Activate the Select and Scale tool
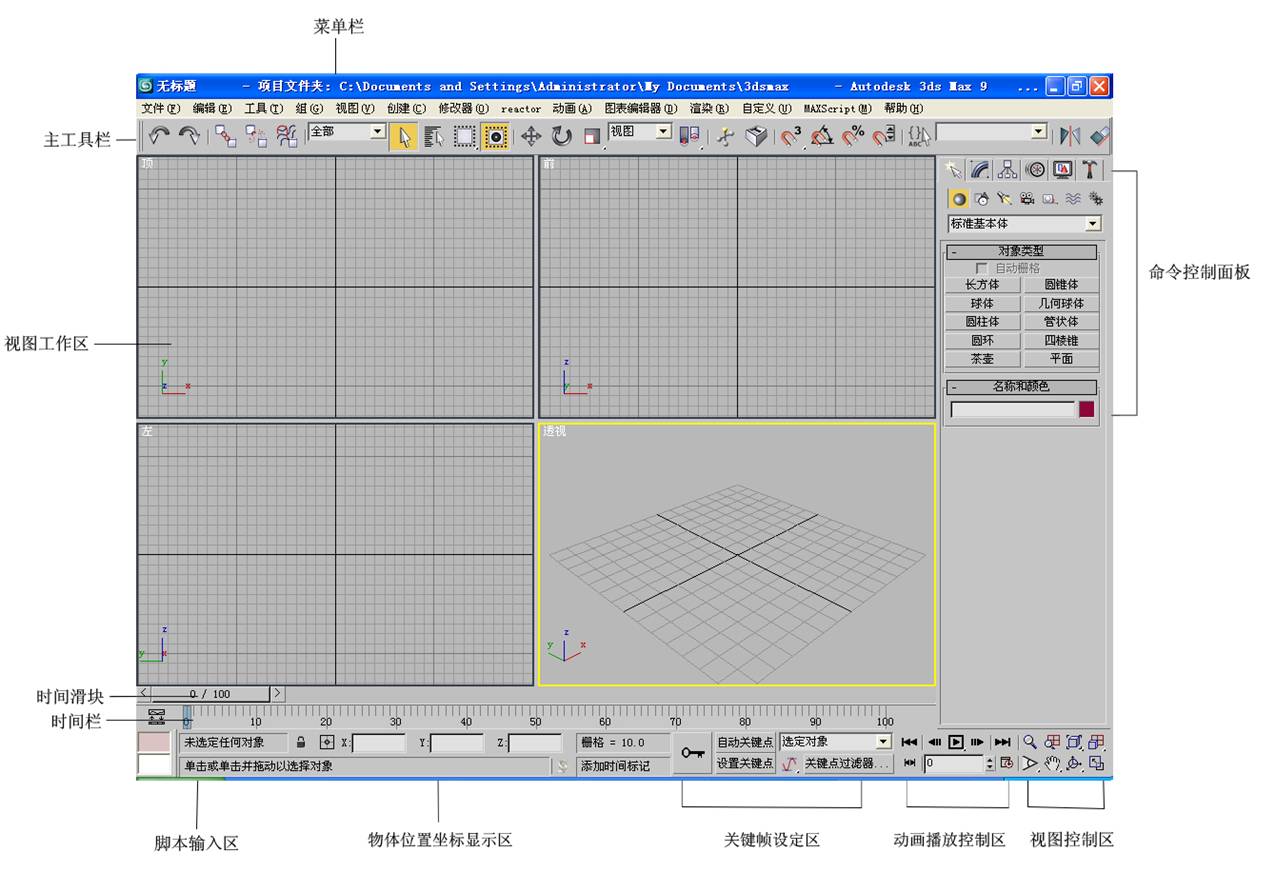The image size is (1276, 873). pyautogui.click(x=592, y=137)
